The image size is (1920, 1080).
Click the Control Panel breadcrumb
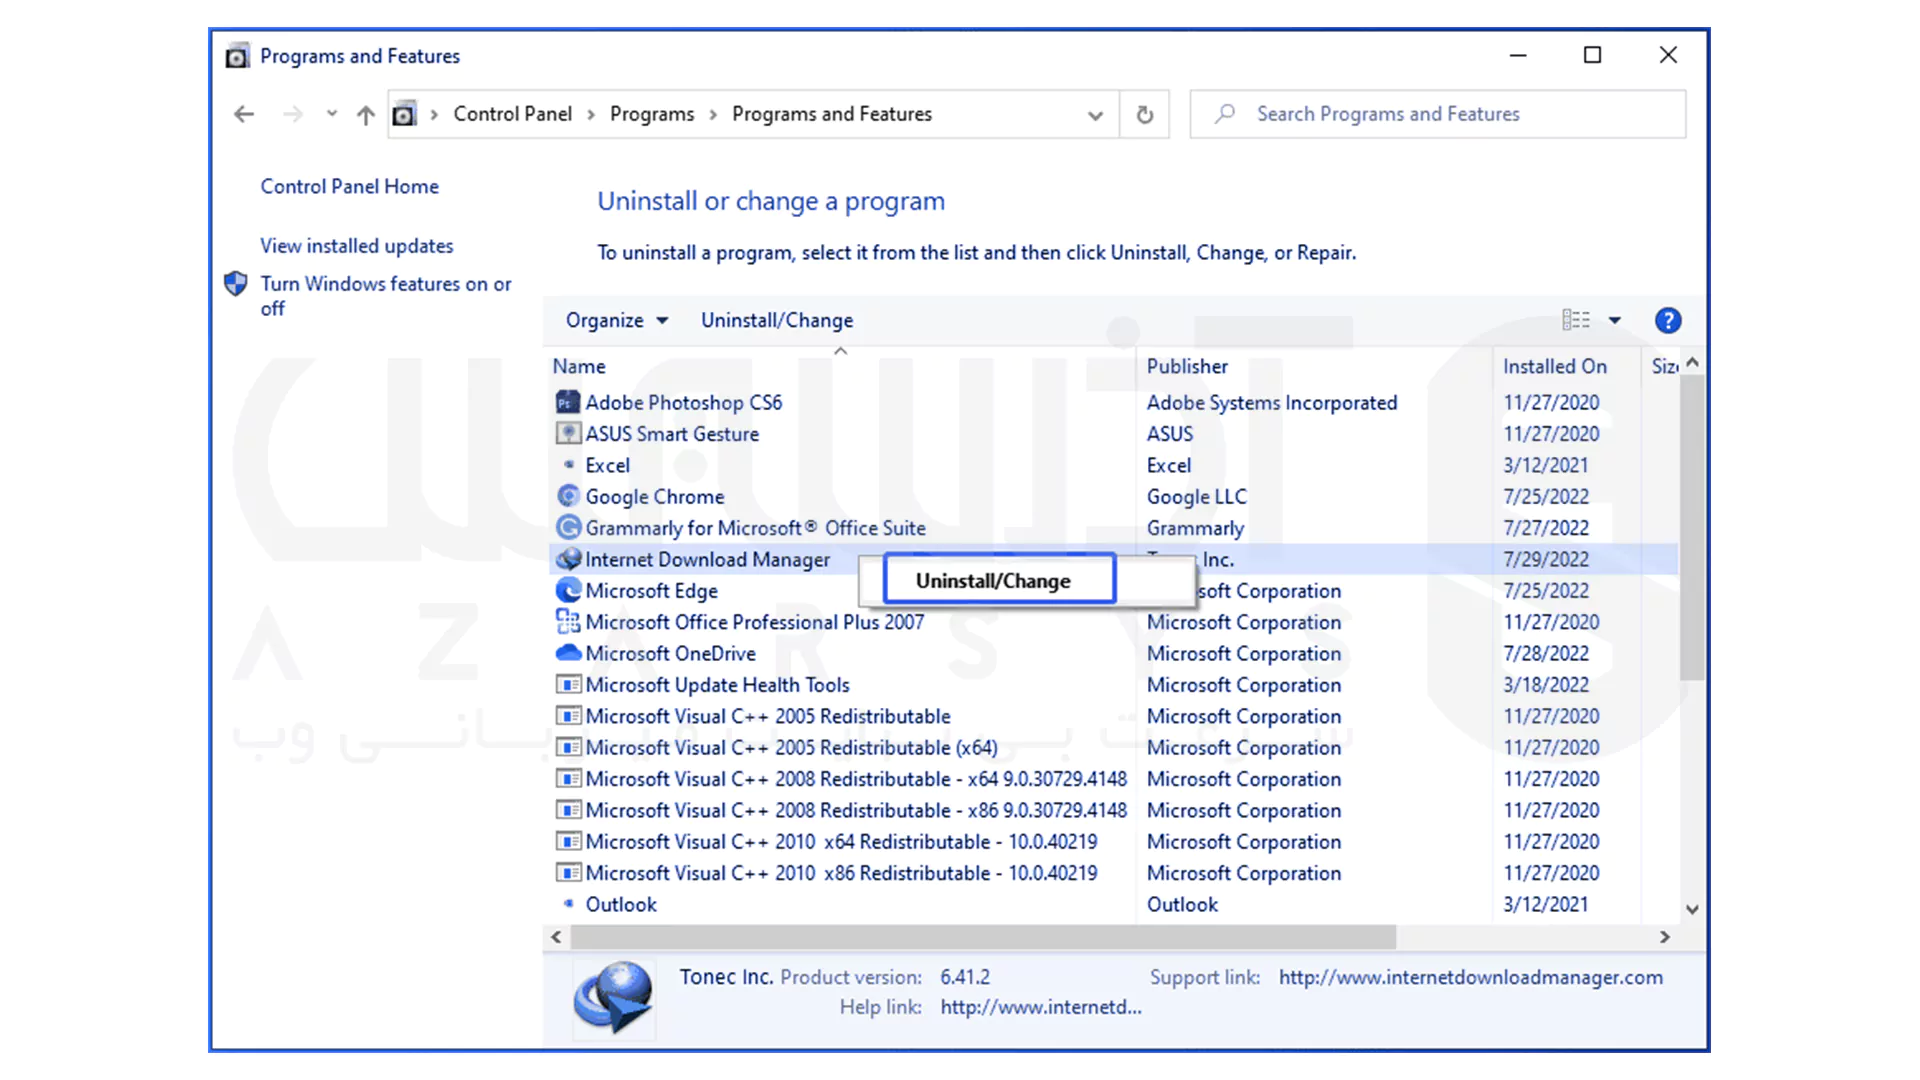pyautogui.click(x=512, y=114)
